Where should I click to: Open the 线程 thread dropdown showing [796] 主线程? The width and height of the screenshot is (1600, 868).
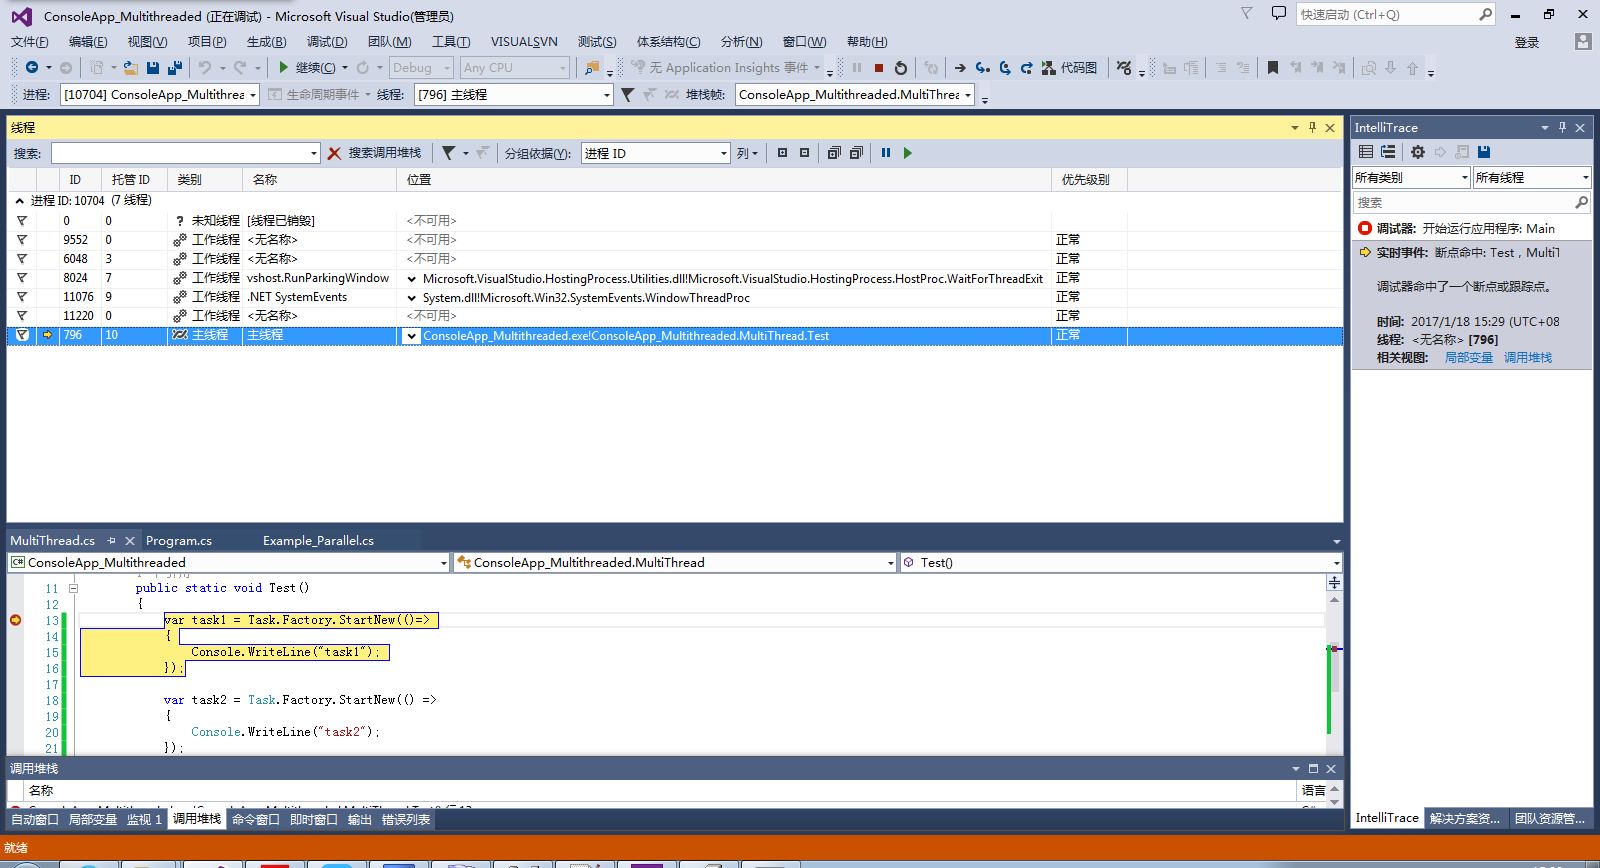coord(513,95)
